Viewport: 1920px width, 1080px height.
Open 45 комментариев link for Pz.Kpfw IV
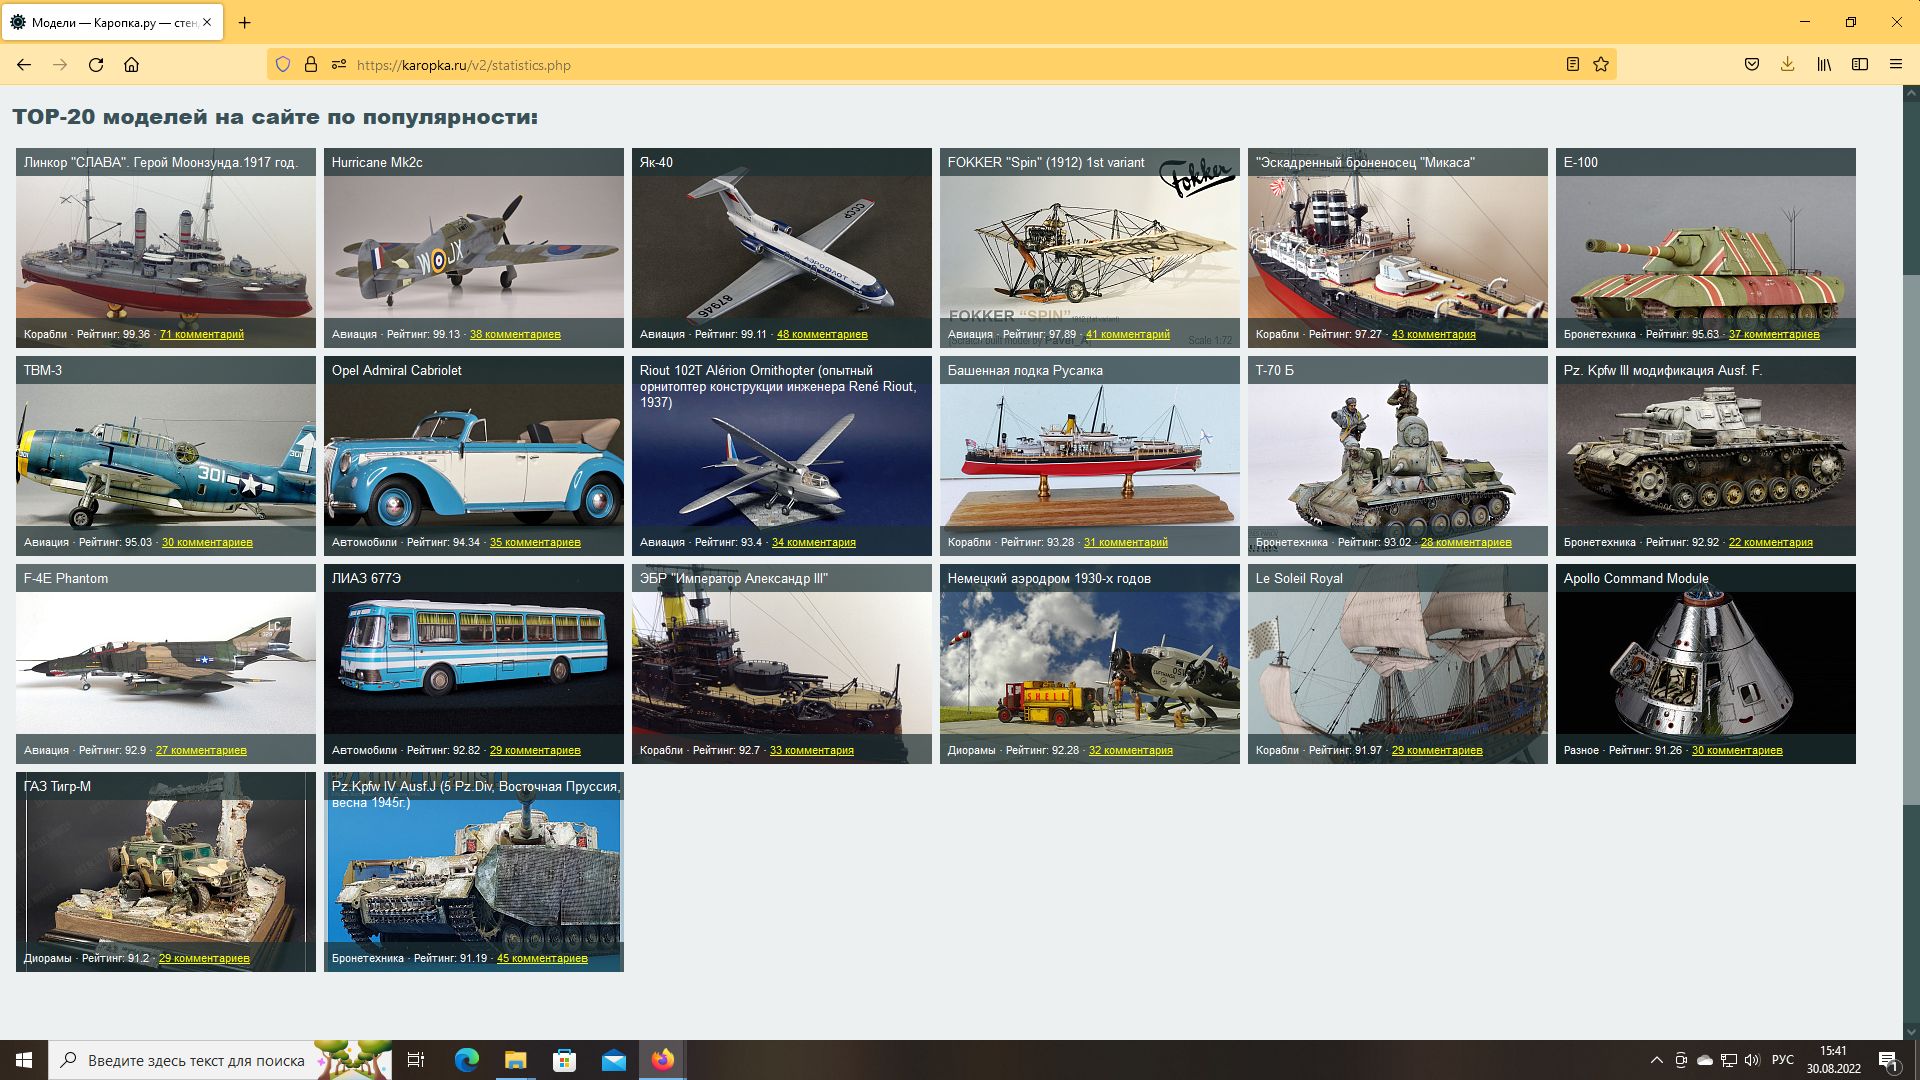542,959
